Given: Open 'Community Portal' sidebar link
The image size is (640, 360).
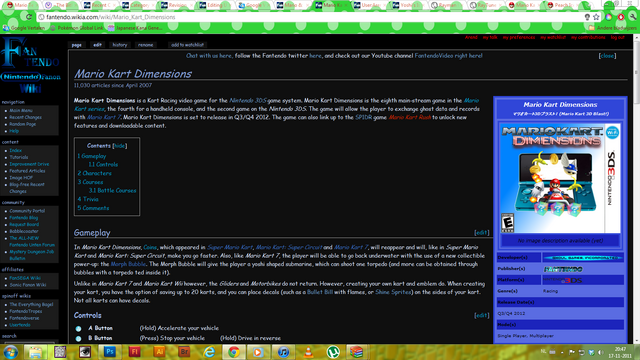Looking at the screenshot, I should (27, 211).
